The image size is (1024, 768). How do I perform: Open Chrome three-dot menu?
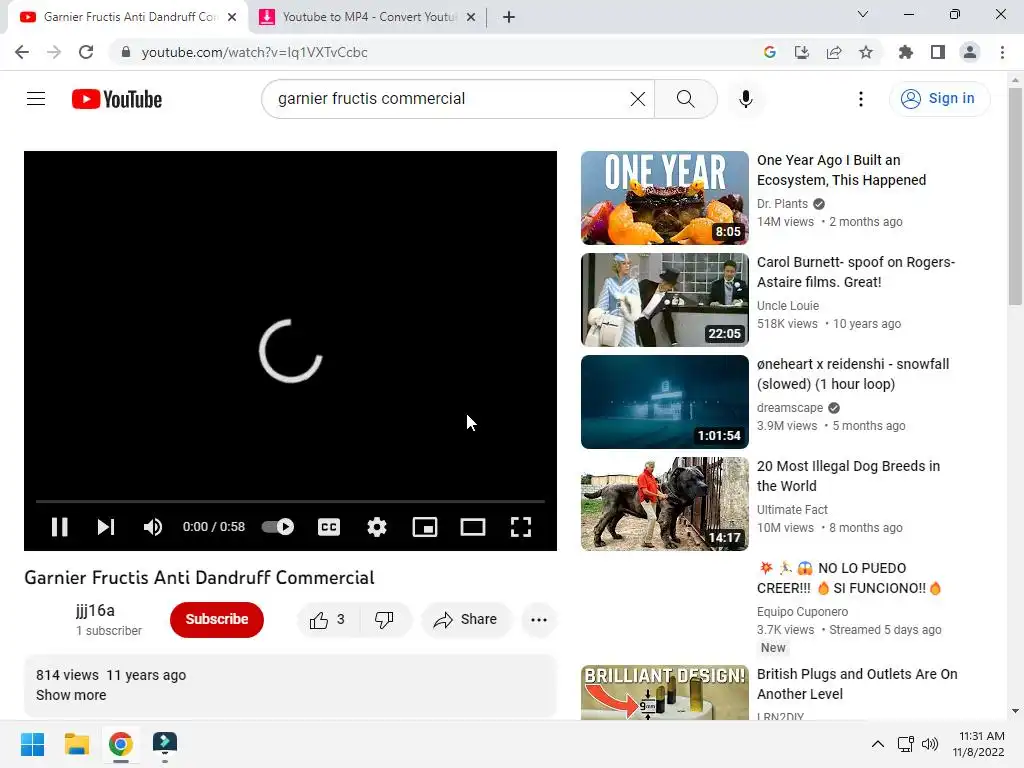point(1002,52)
